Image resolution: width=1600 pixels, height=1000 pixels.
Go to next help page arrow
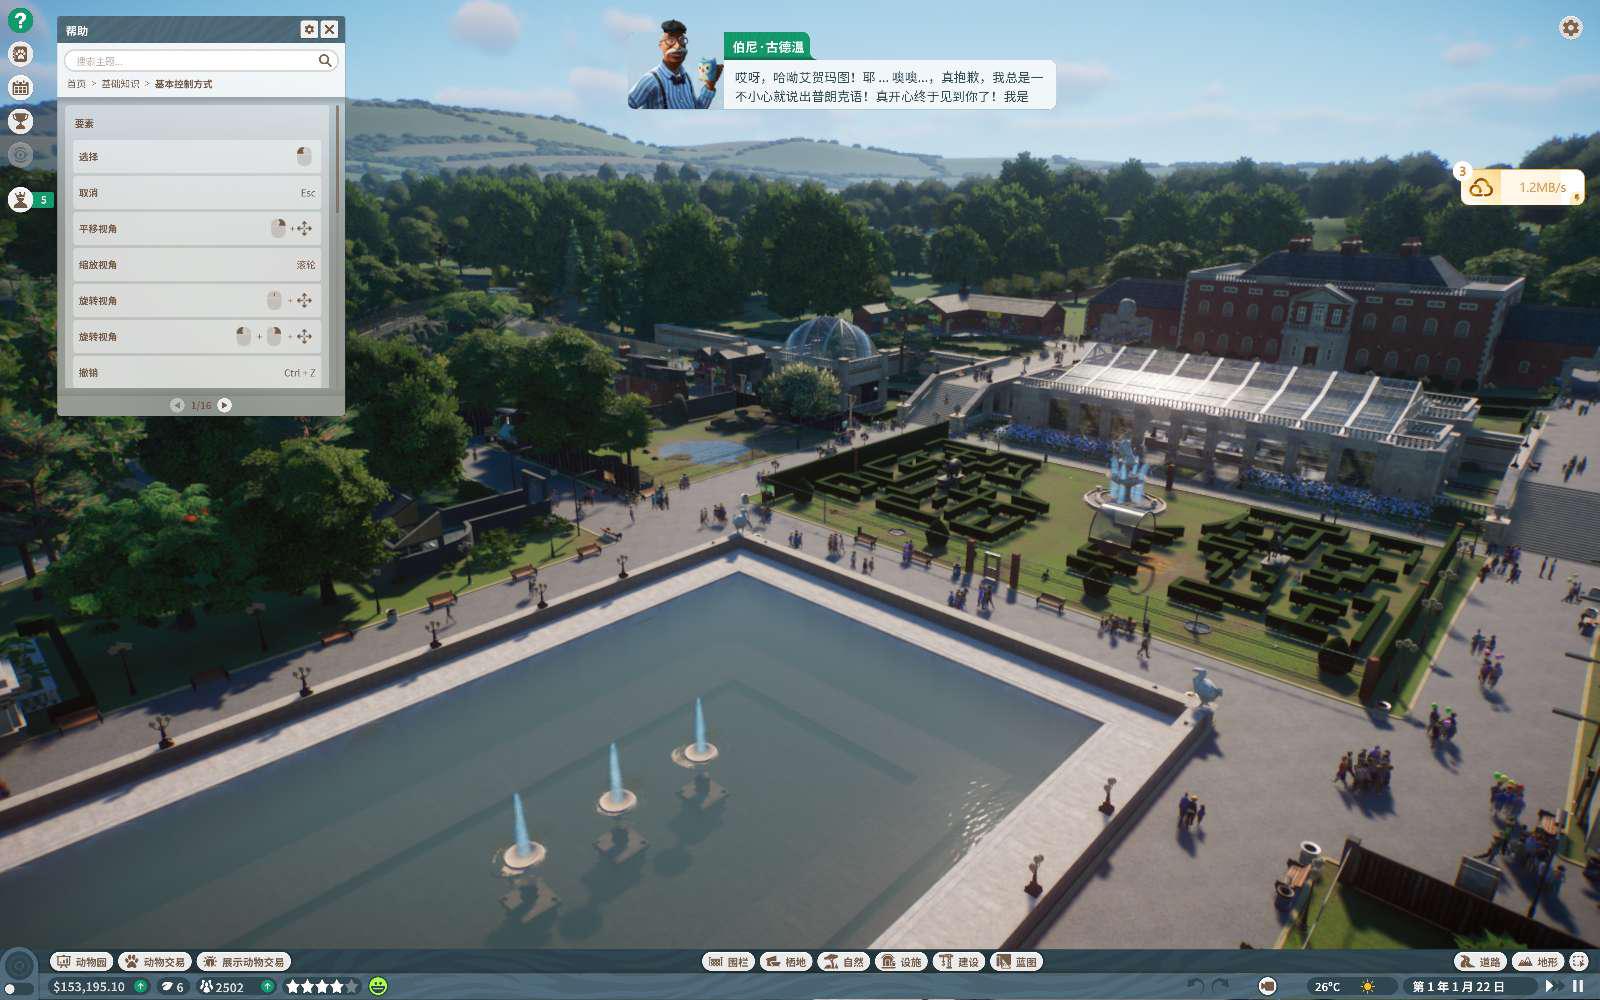point(224,405)
